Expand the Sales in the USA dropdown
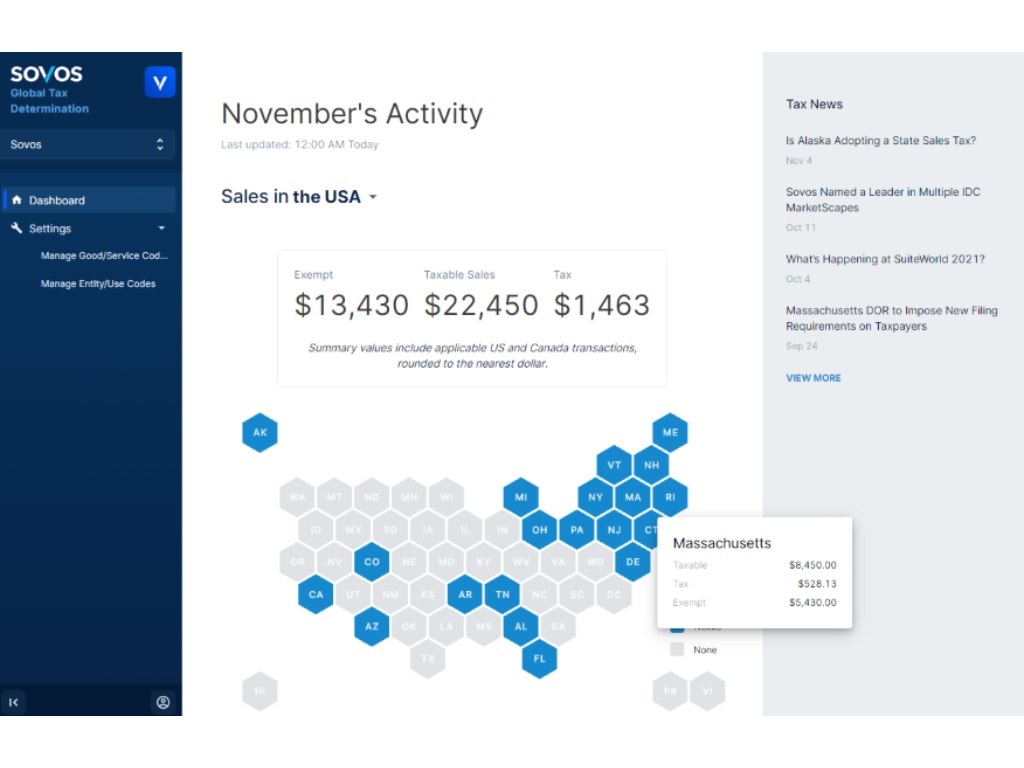 tap(372, 197)
